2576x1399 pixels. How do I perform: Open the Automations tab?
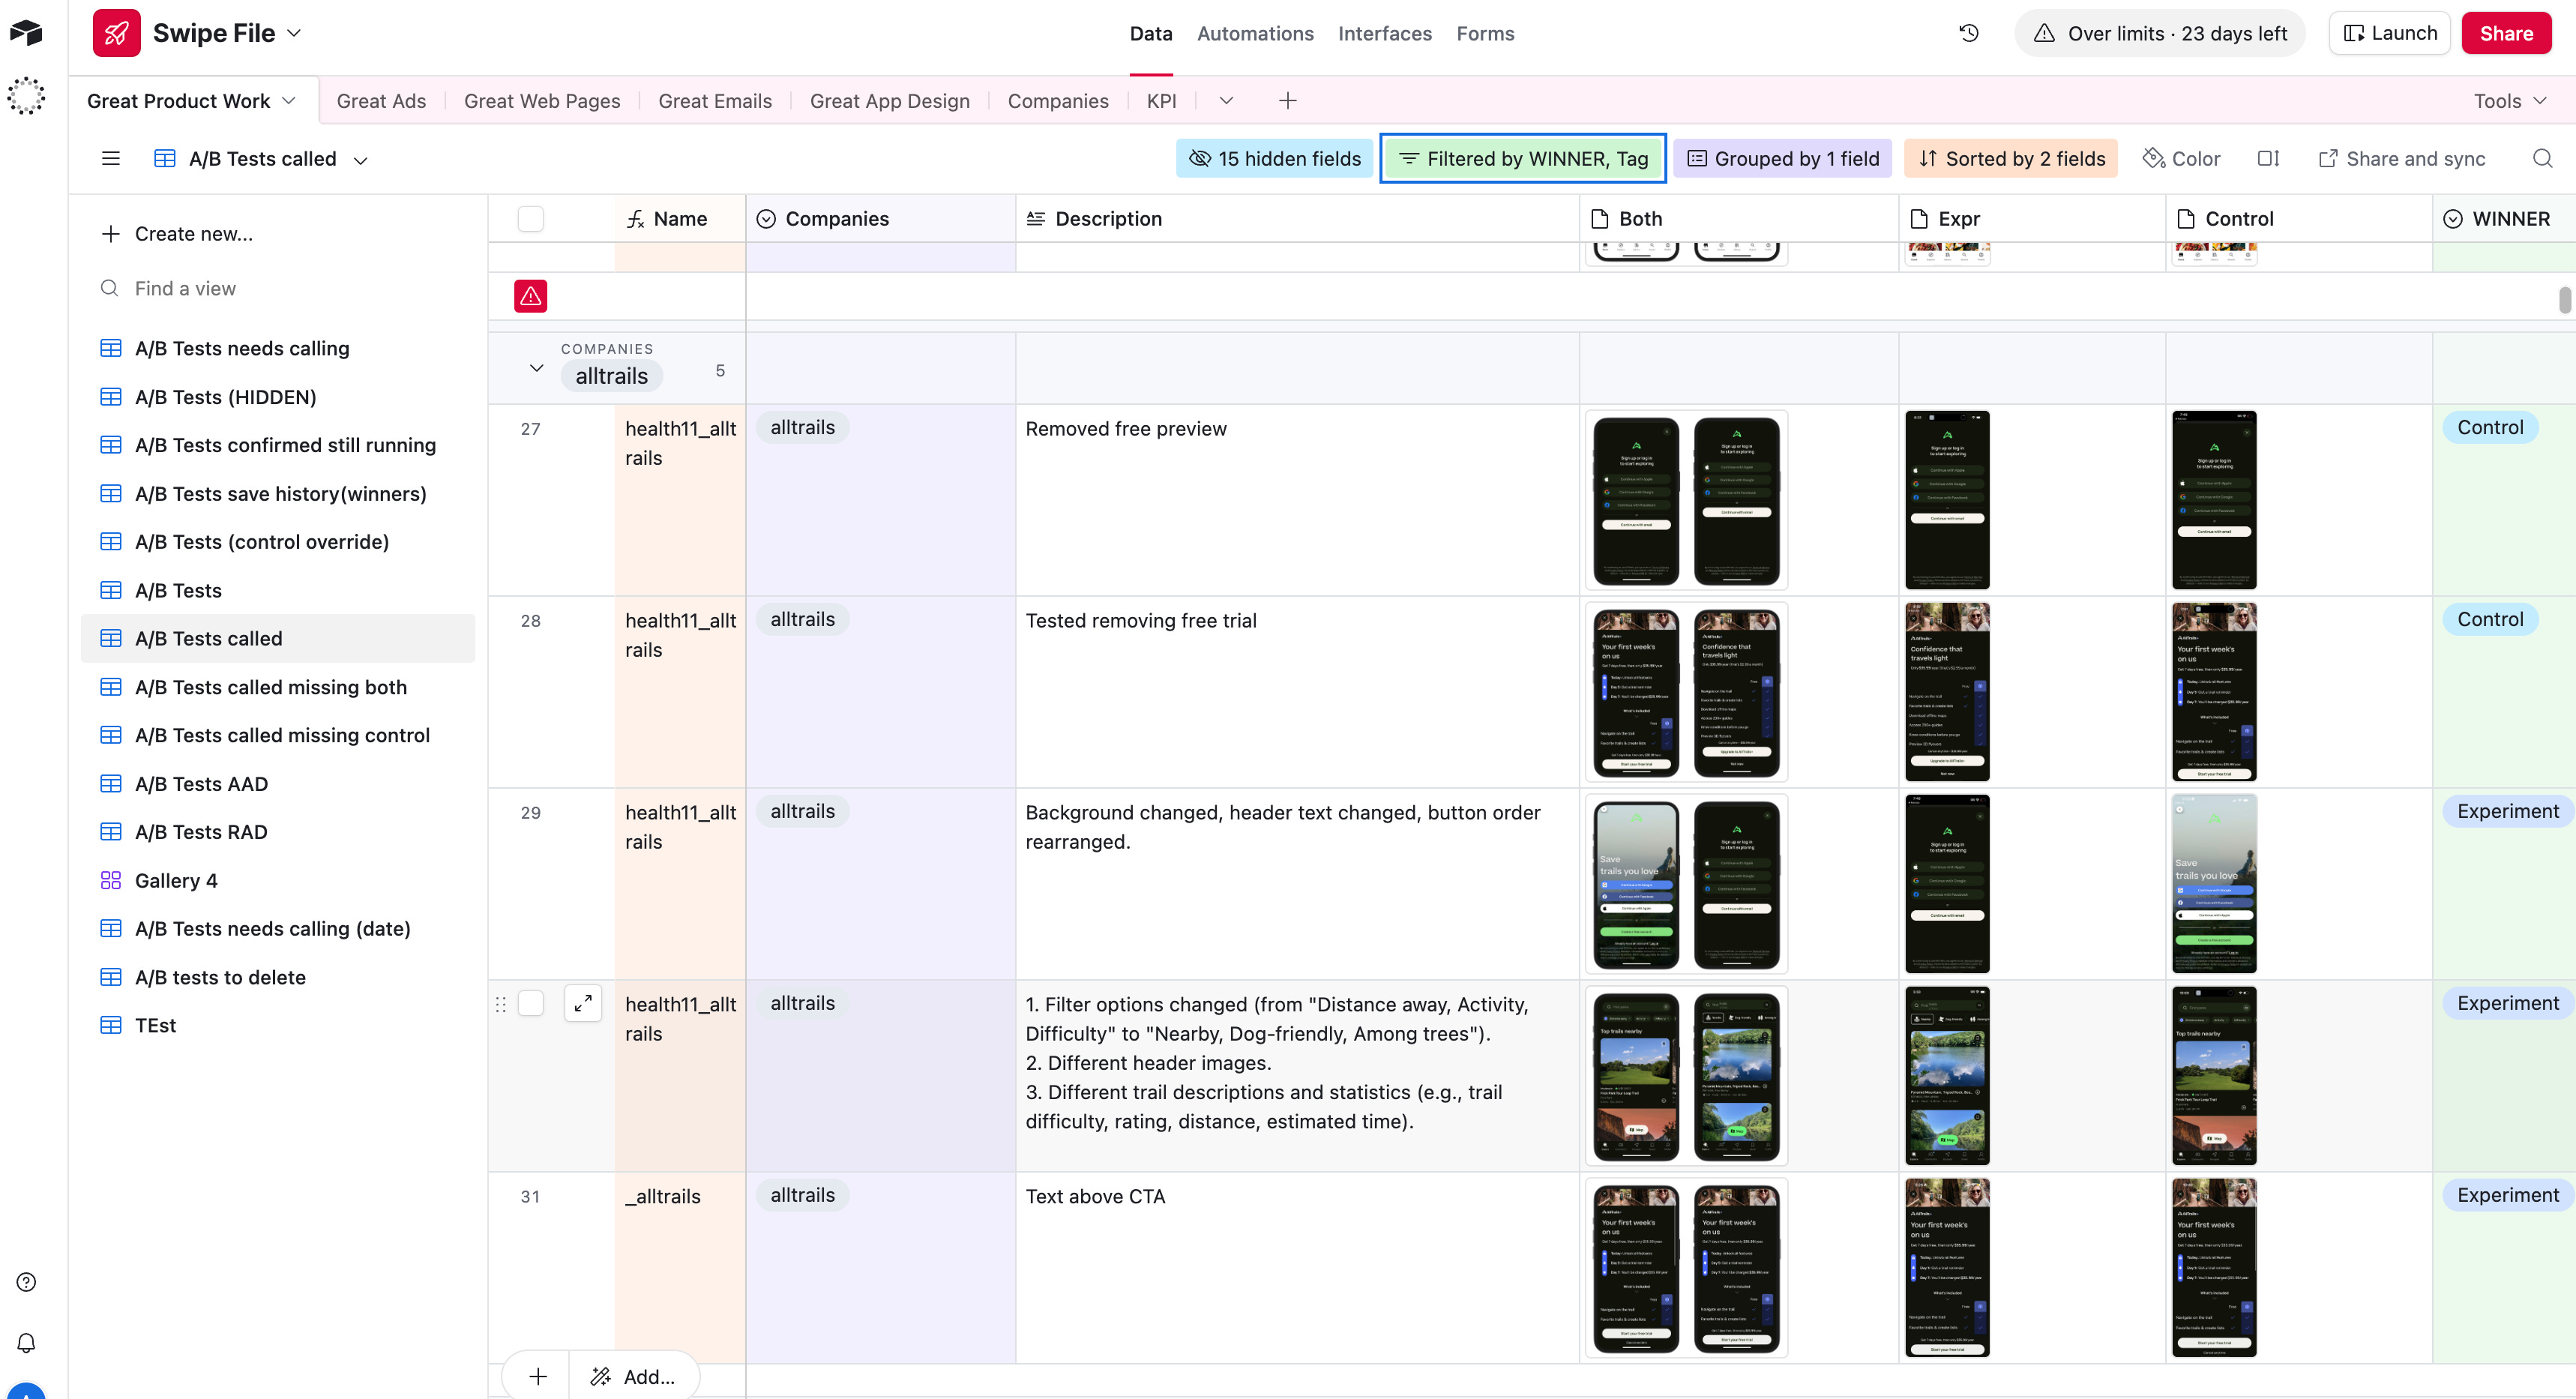pos(1254,34)
